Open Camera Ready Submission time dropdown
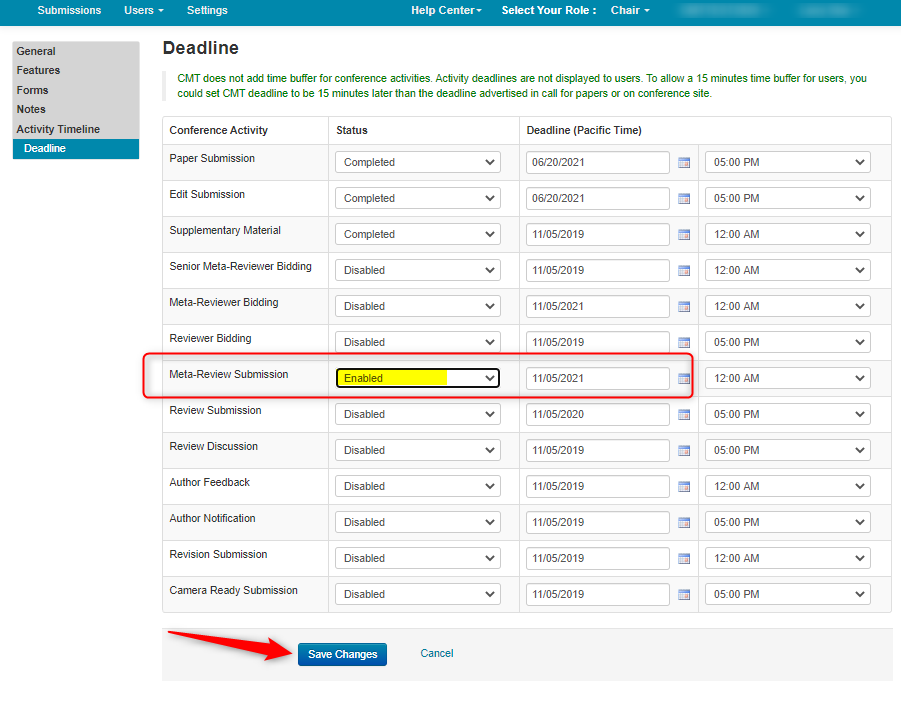The height and width of the screenshot is (703, 901). click(788, 594)
